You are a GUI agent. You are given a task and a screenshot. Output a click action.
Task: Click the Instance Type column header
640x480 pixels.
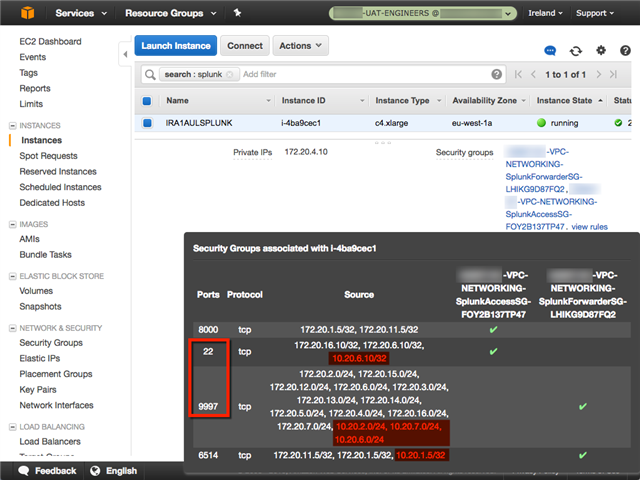(x=402, y=101)
